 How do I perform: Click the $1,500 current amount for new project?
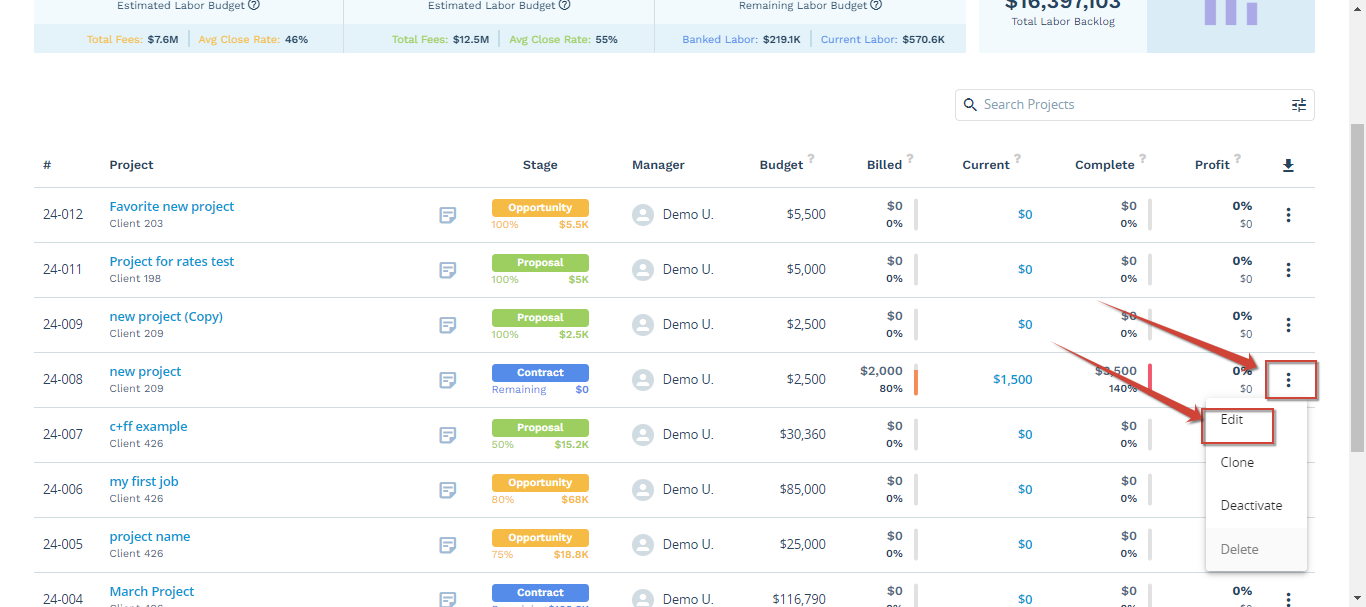pyautogui.click(x=1013, y=379)
